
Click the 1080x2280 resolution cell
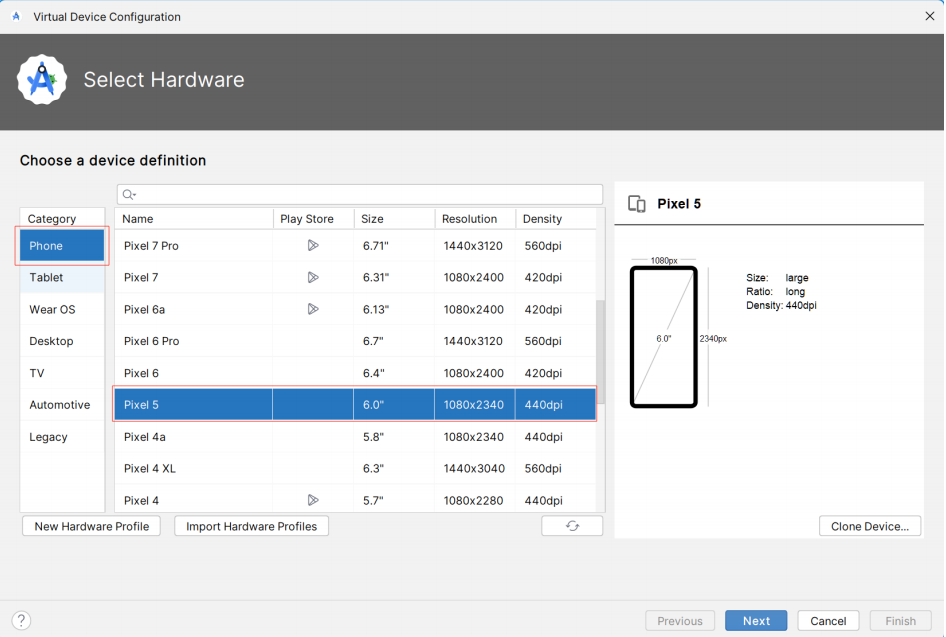(x=474, y=501)
